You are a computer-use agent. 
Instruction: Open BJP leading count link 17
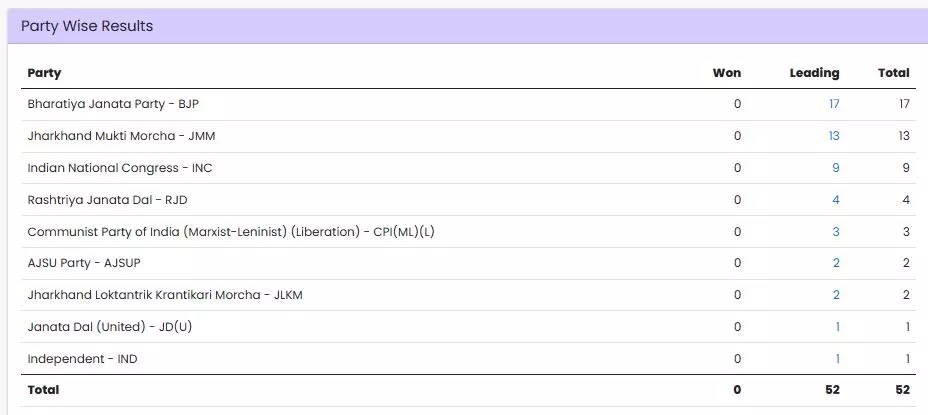pyautogui.click(x=834, y=104)
